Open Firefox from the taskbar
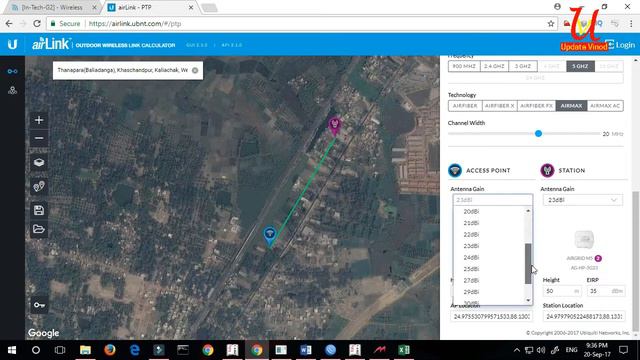The height and width of the screenshot is (360, 640). tap(109, 350)
